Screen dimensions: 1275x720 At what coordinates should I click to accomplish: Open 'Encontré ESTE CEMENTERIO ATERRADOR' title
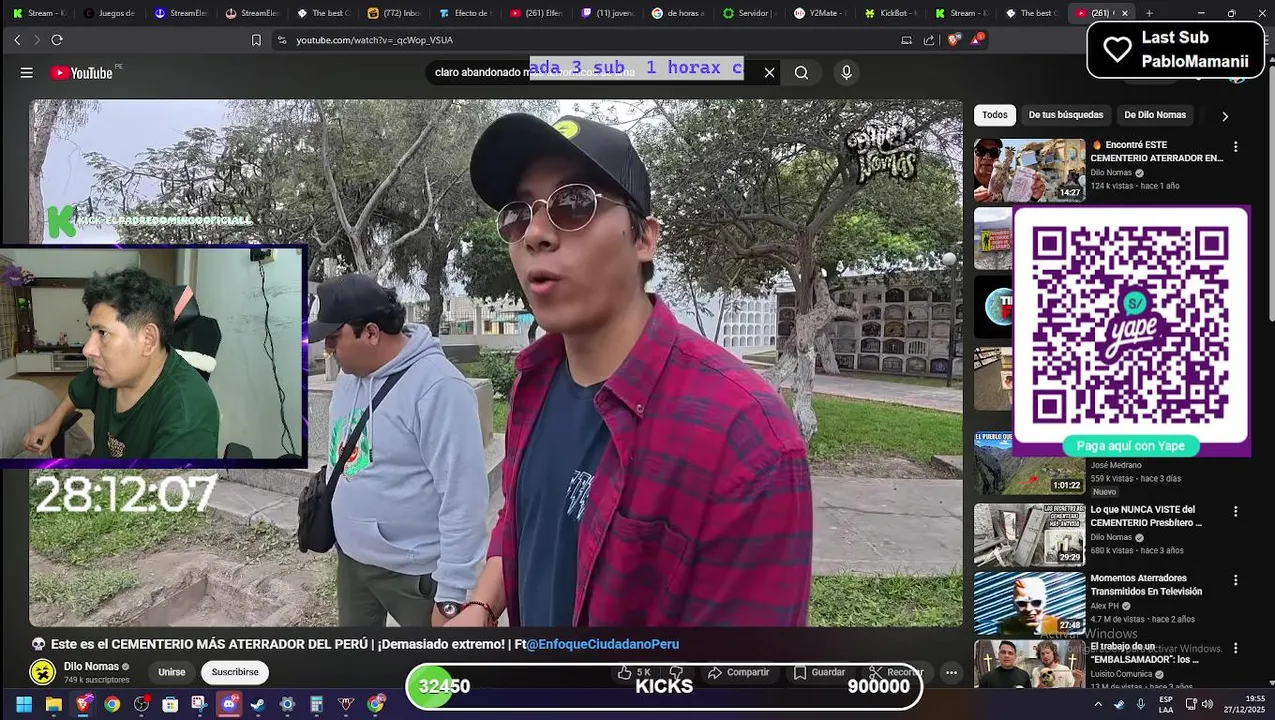click(1157, 151)
